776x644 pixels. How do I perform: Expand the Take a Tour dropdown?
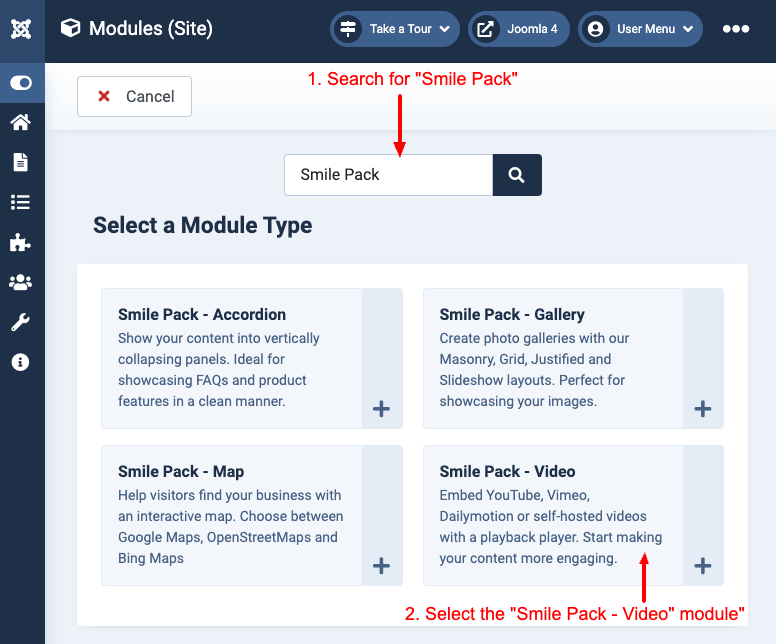[395, 29]
